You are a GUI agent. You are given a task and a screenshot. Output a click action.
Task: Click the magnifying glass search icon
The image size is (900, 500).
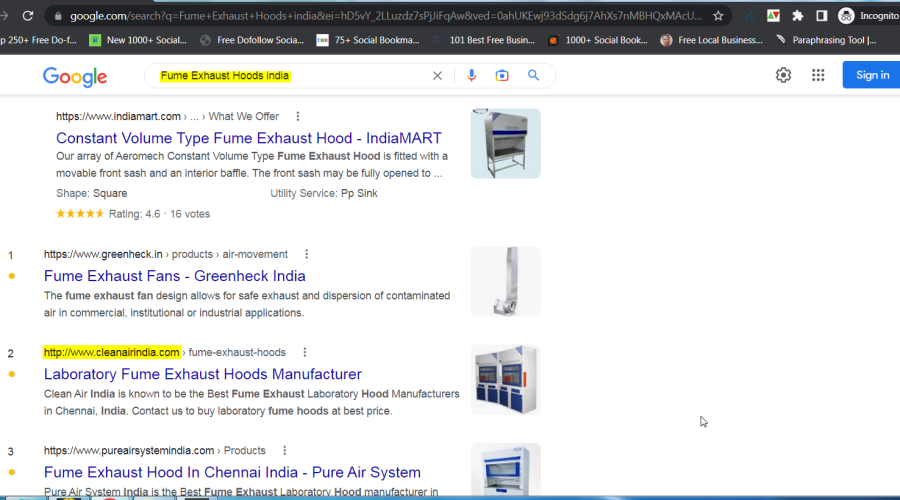pyautogui.click(x=534, y=76)
